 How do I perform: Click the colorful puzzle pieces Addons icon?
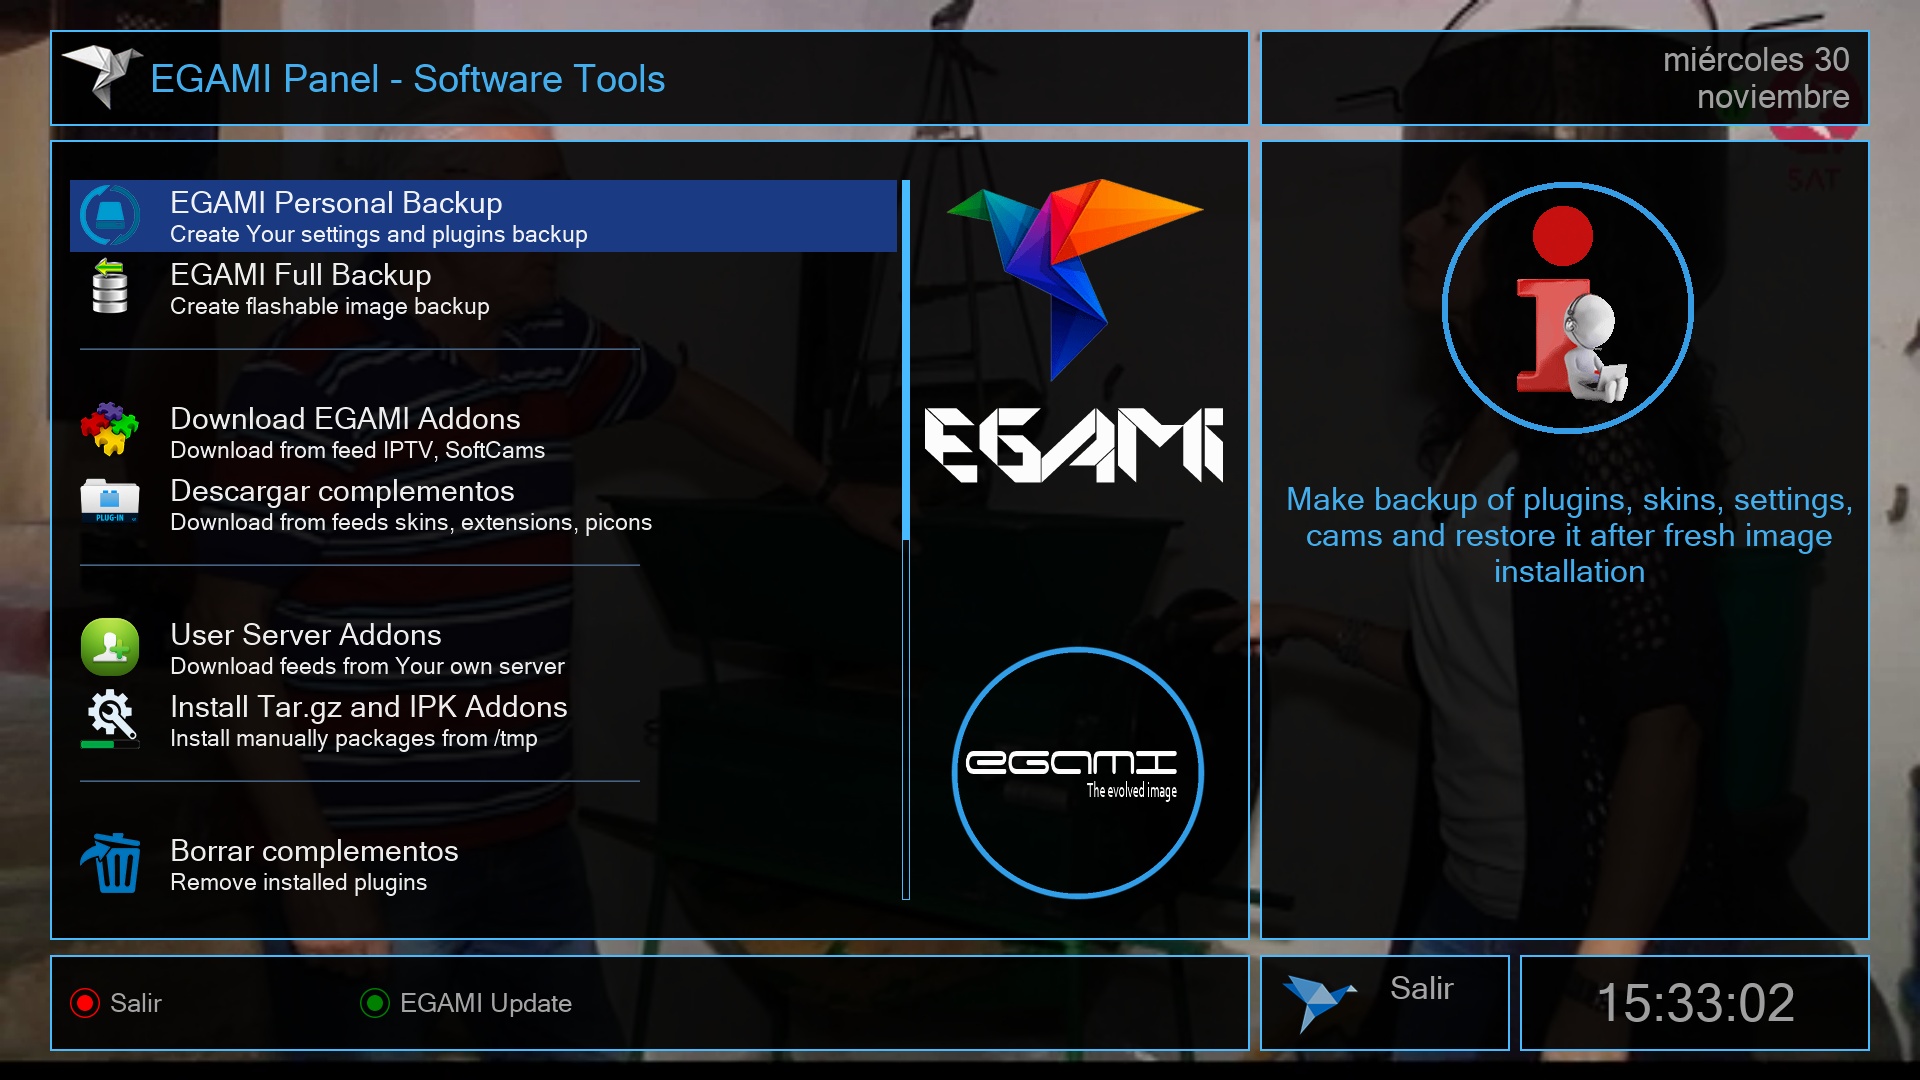tap(110, 430)
